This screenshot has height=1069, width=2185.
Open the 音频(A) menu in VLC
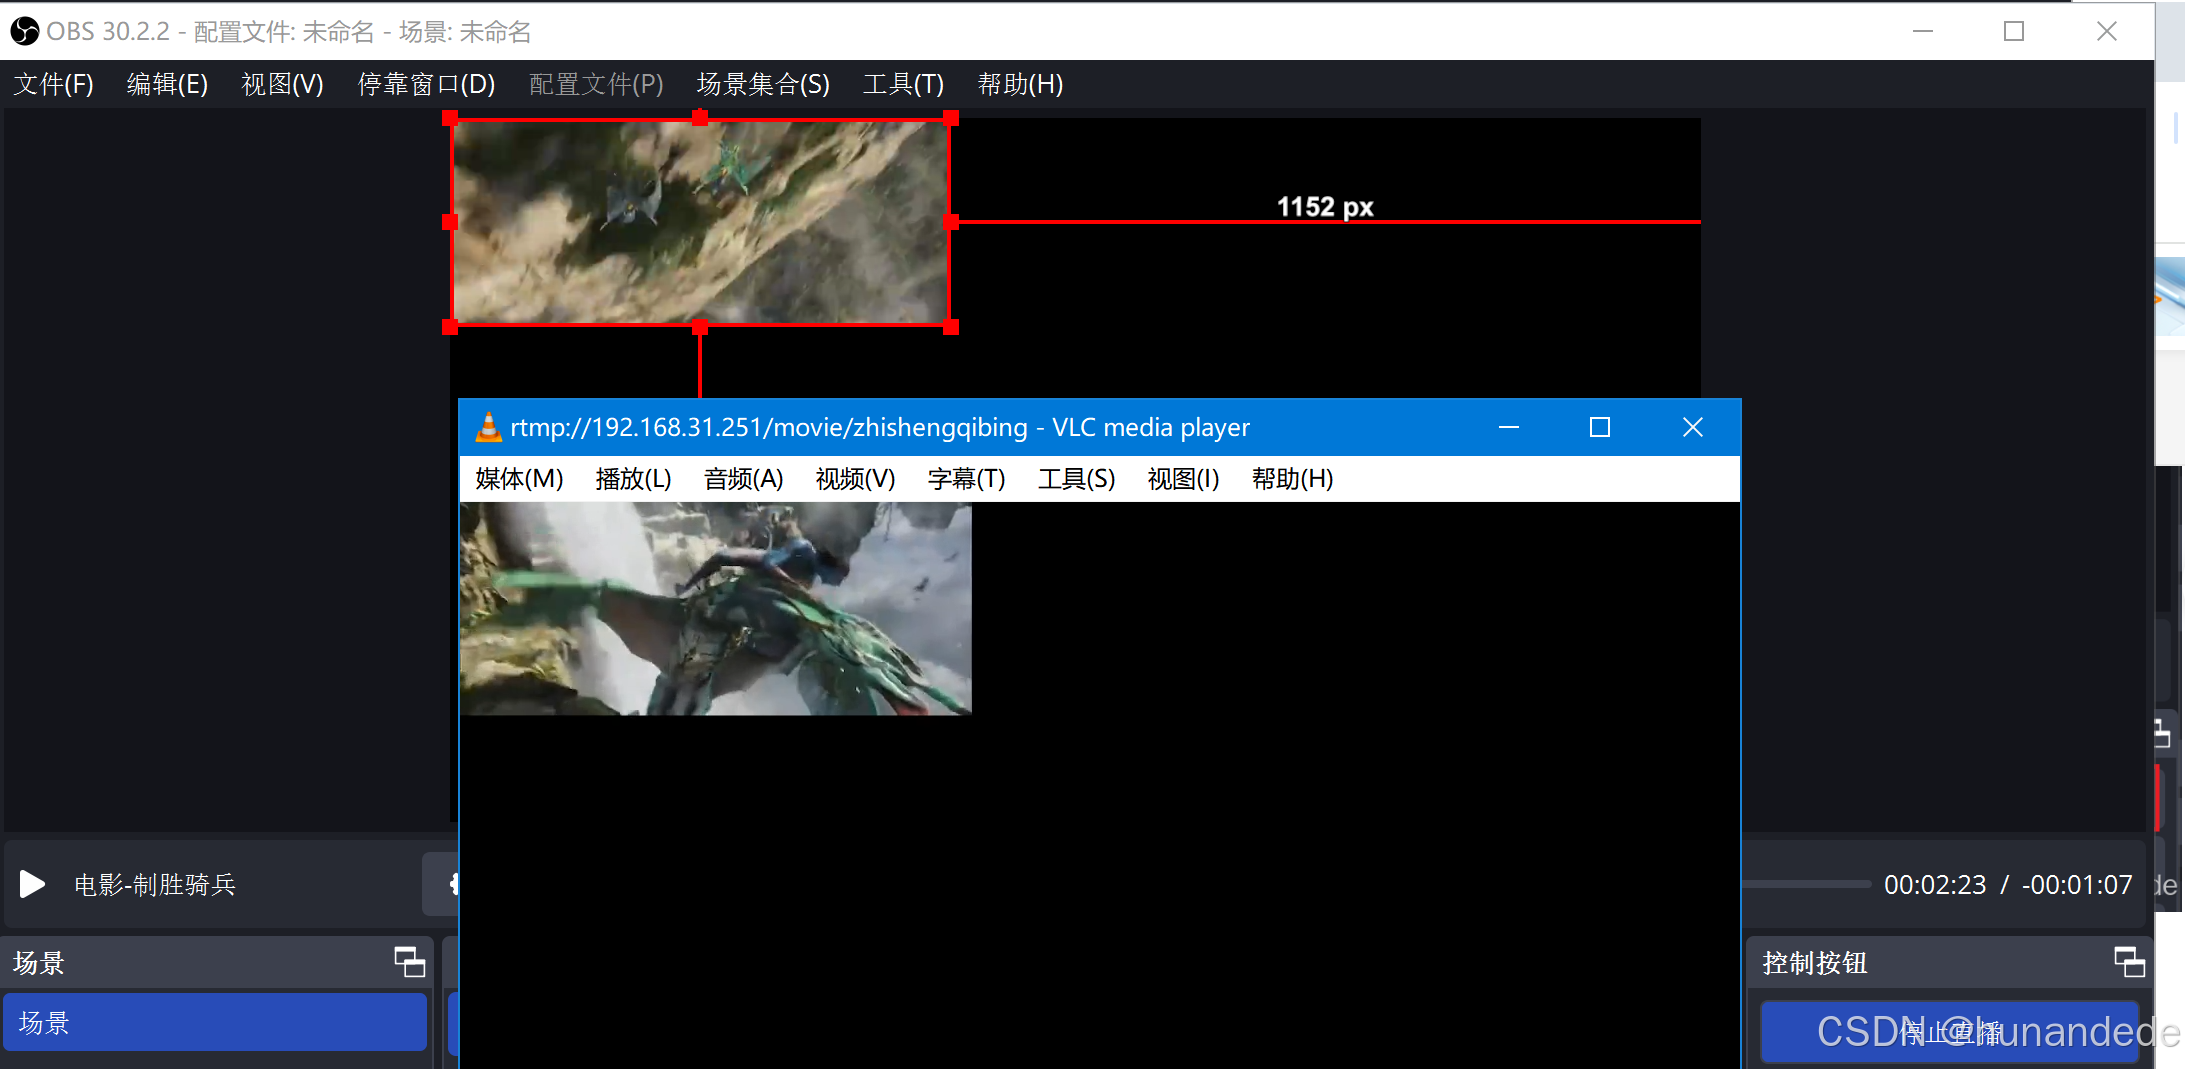tap(743, 479)
